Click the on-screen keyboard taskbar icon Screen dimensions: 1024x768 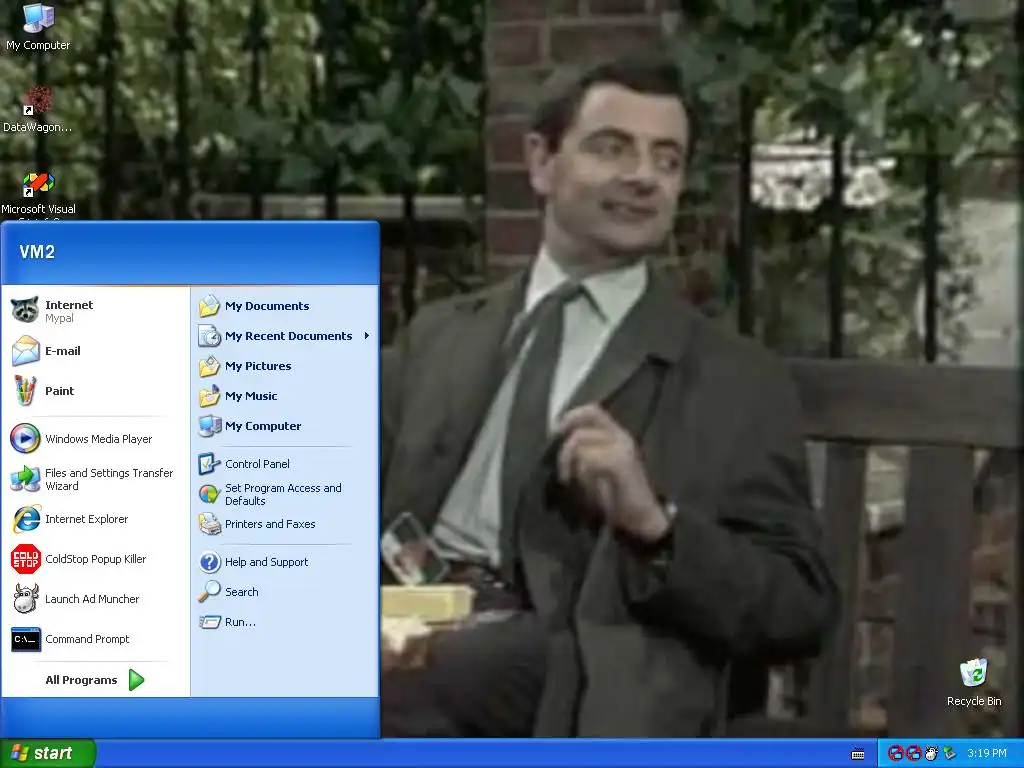(858, 754)
